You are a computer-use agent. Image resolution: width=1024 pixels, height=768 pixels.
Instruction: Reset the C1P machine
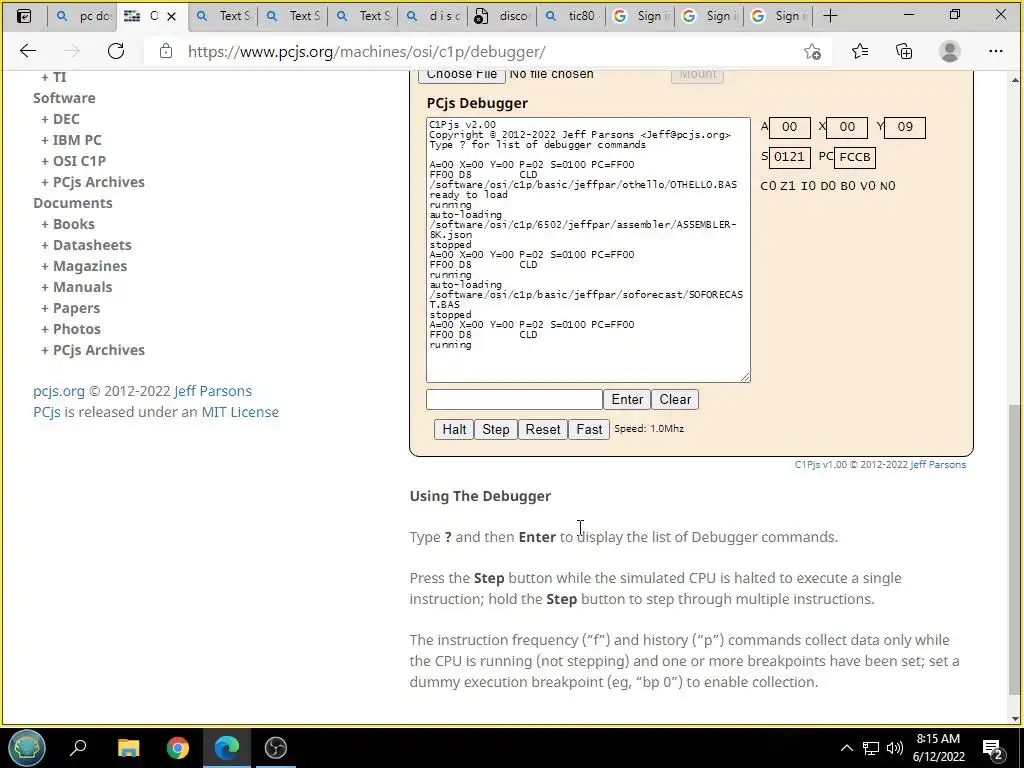[x=543, y=429]
